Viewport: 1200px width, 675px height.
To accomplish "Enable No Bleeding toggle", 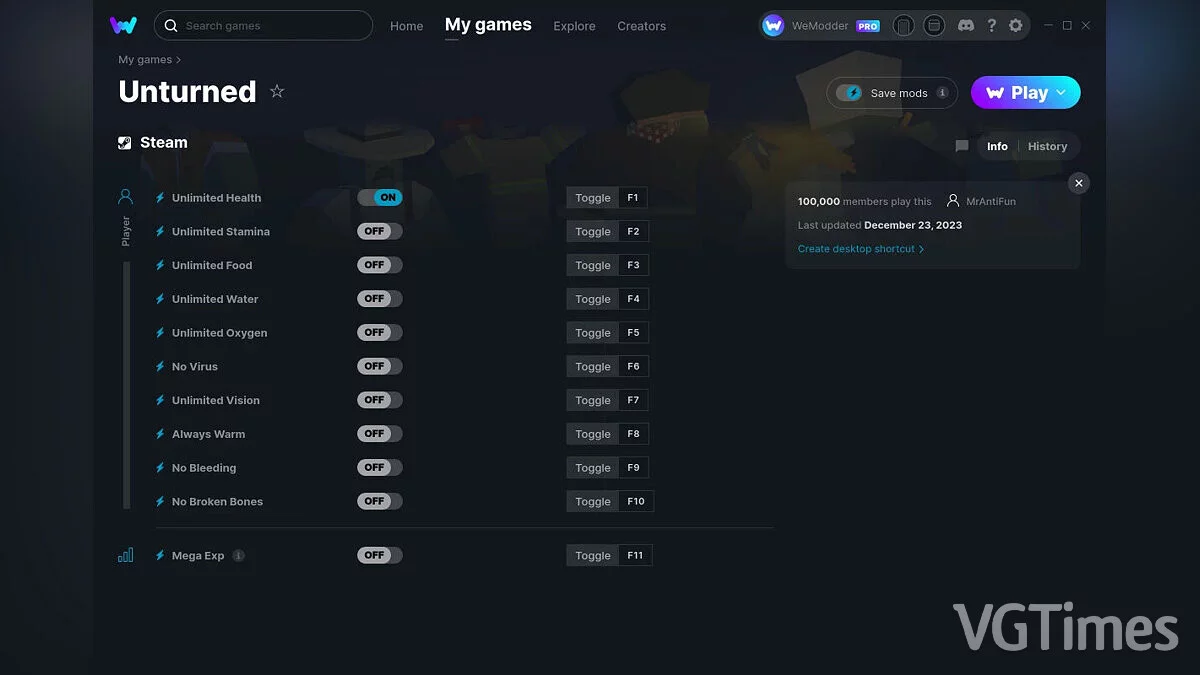I will point(380,467).
